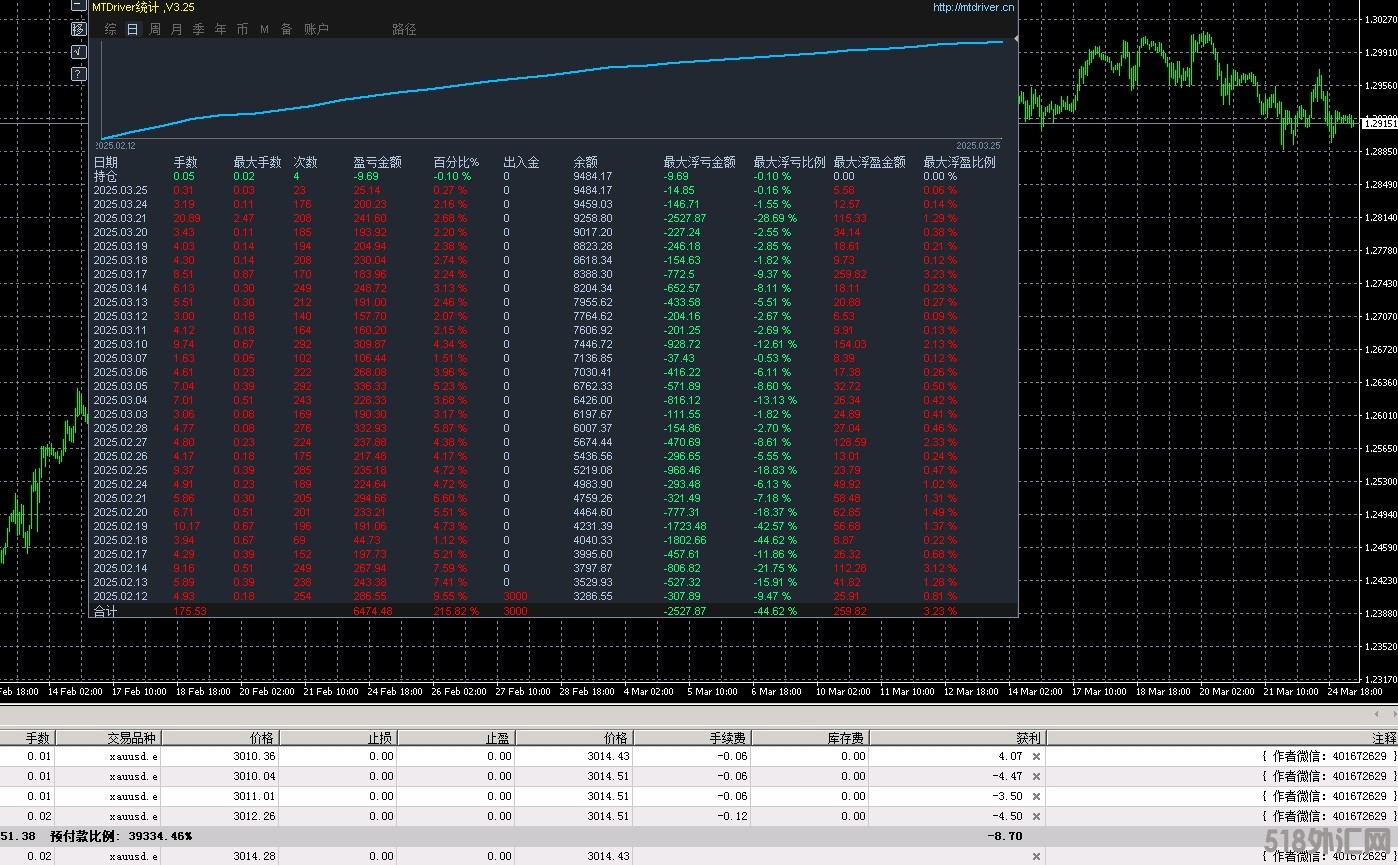The height and width of the screenshot is (865, 1398).
Task: Click the 移 move-panel icon
Action: point(79,29)
